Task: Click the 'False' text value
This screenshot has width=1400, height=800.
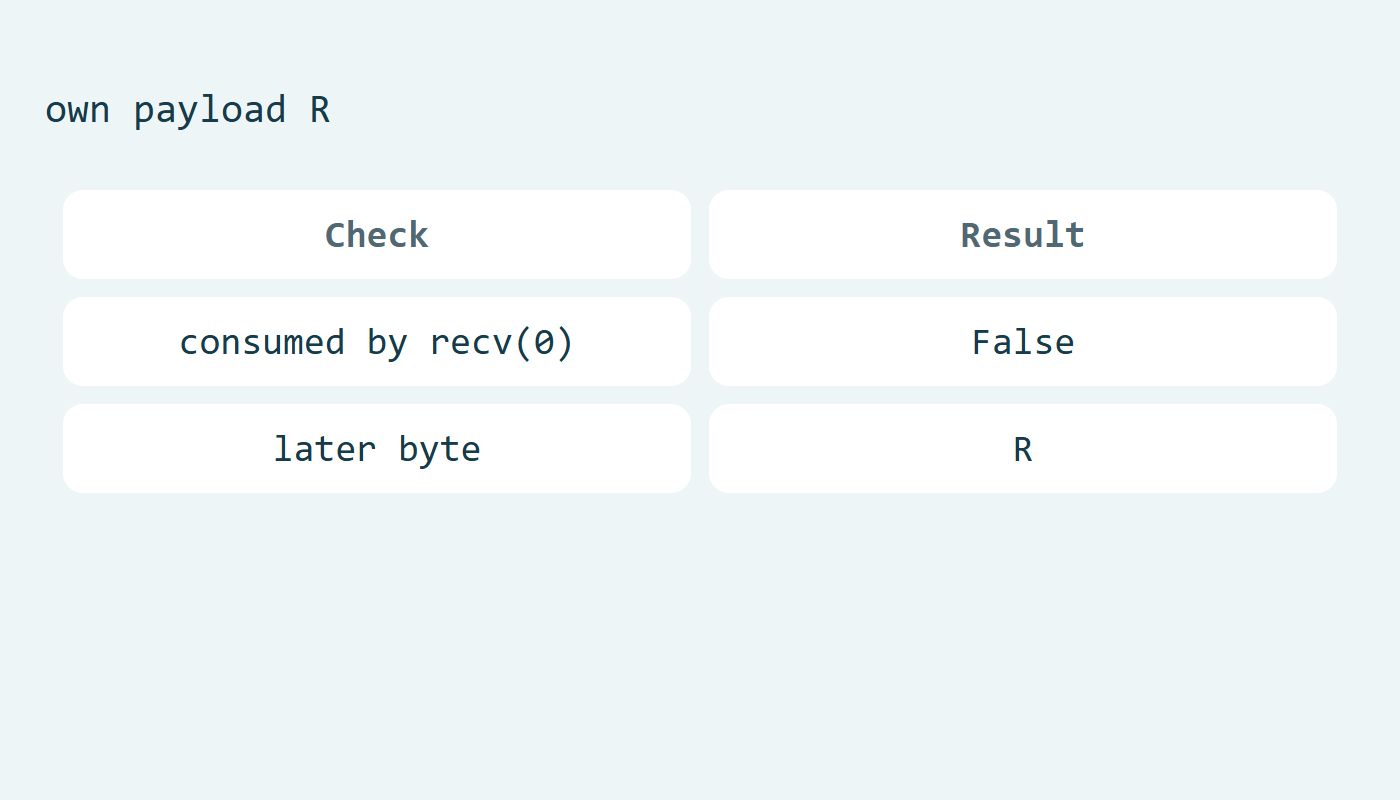Action: click(x=1023, y=342)
